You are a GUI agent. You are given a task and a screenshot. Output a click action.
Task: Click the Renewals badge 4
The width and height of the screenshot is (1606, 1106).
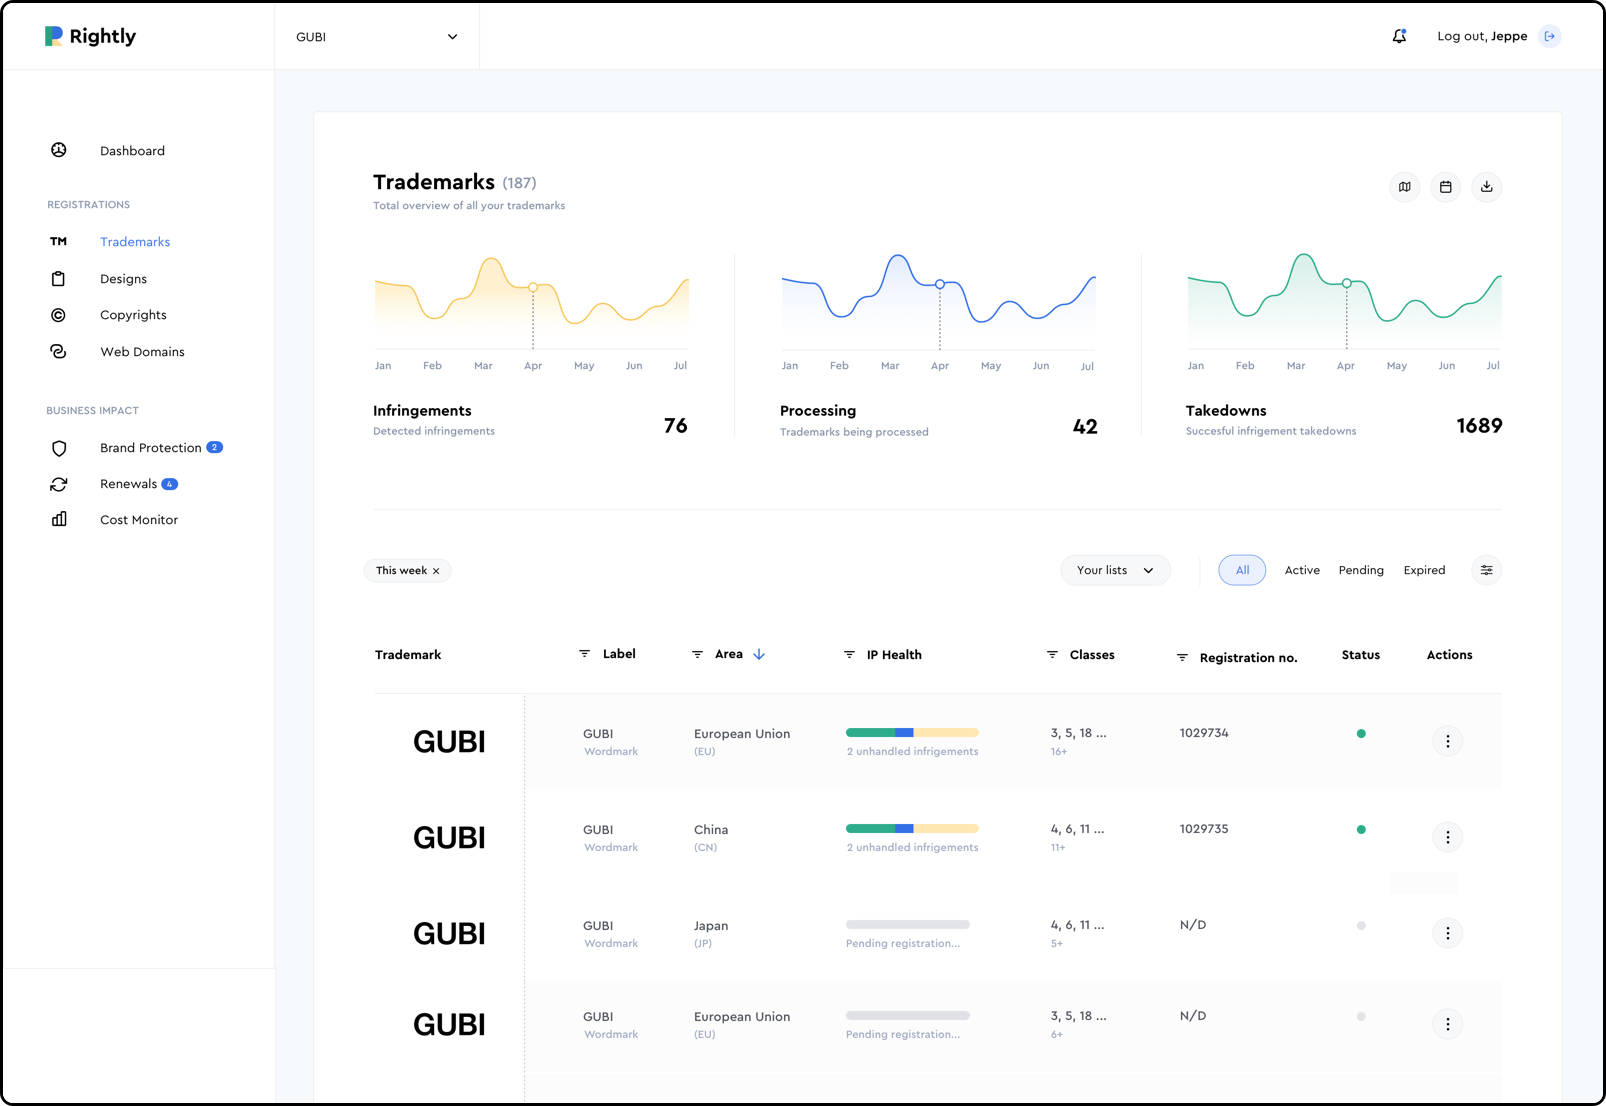[170, 484]
